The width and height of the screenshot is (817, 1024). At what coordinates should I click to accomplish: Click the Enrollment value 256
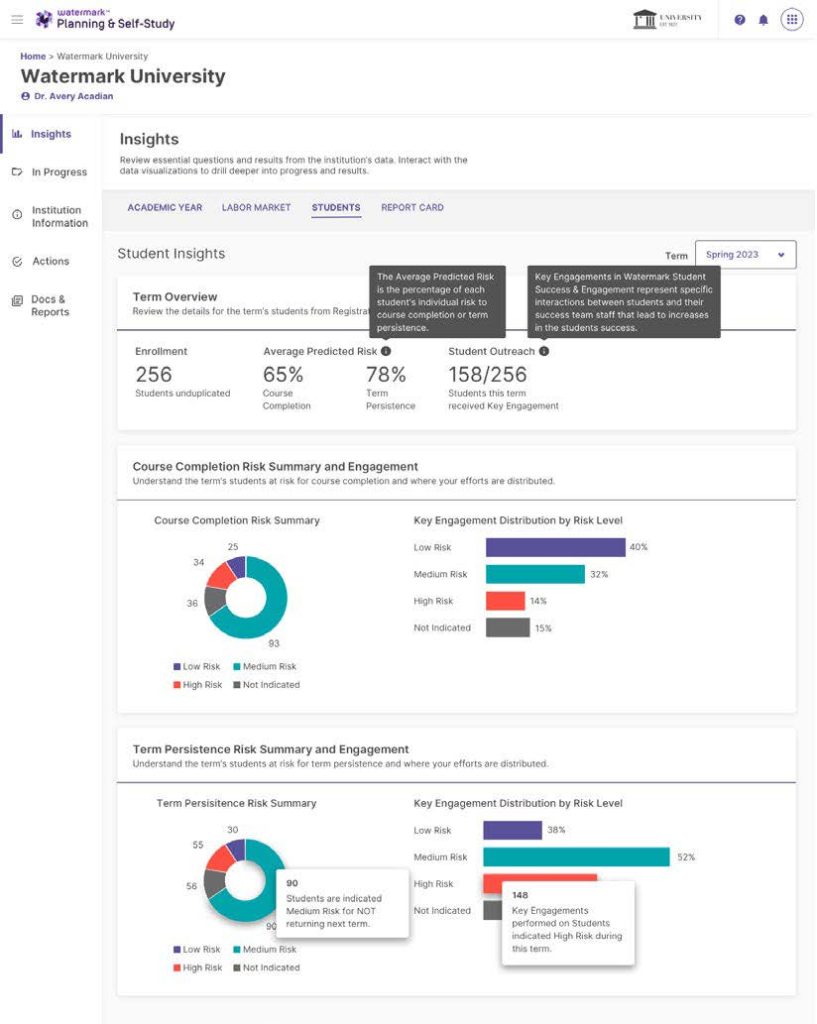point(153,374)
